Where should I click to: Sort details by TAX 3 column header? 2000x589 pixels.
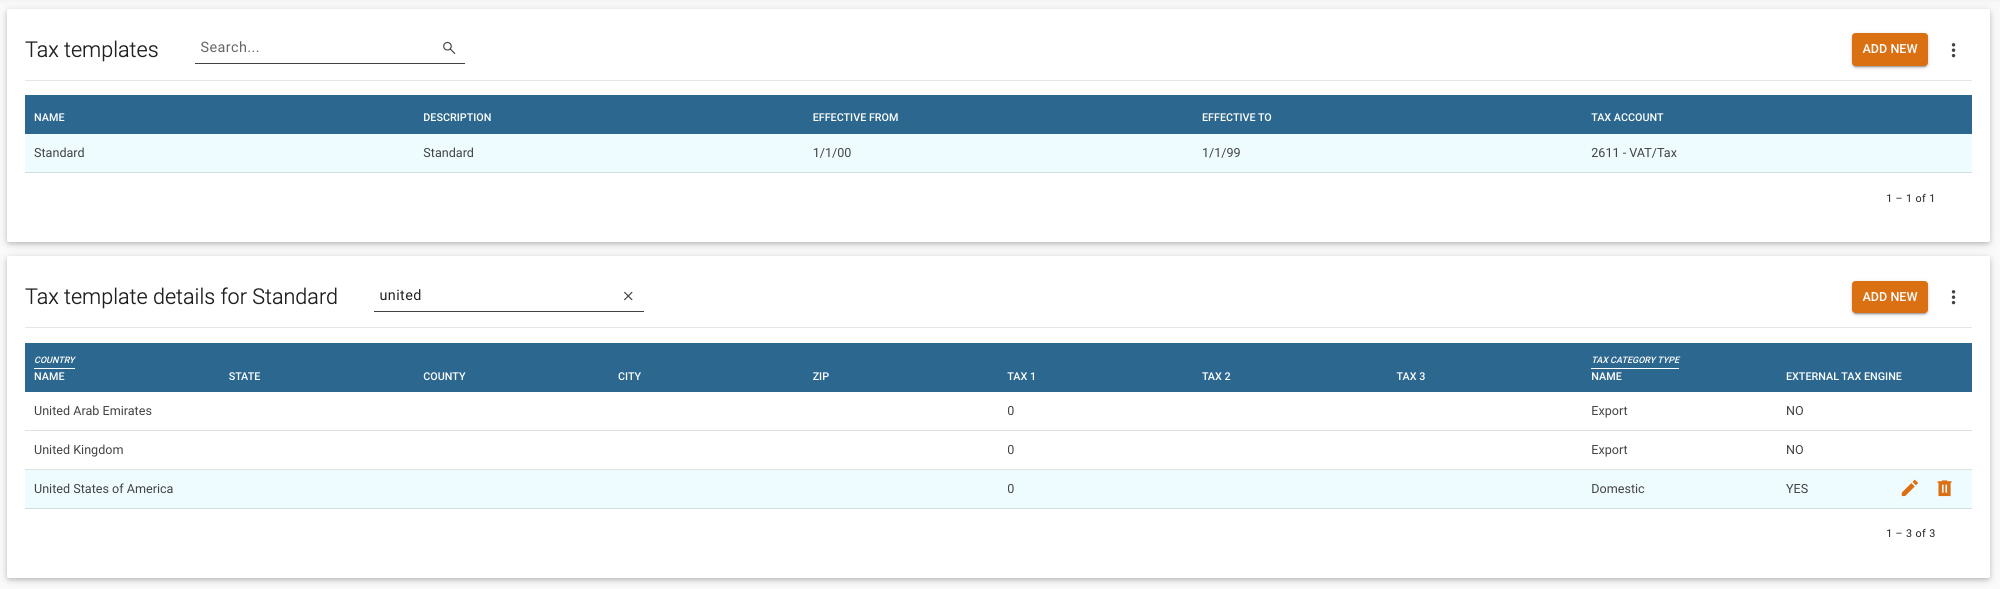pos(1411,376)
